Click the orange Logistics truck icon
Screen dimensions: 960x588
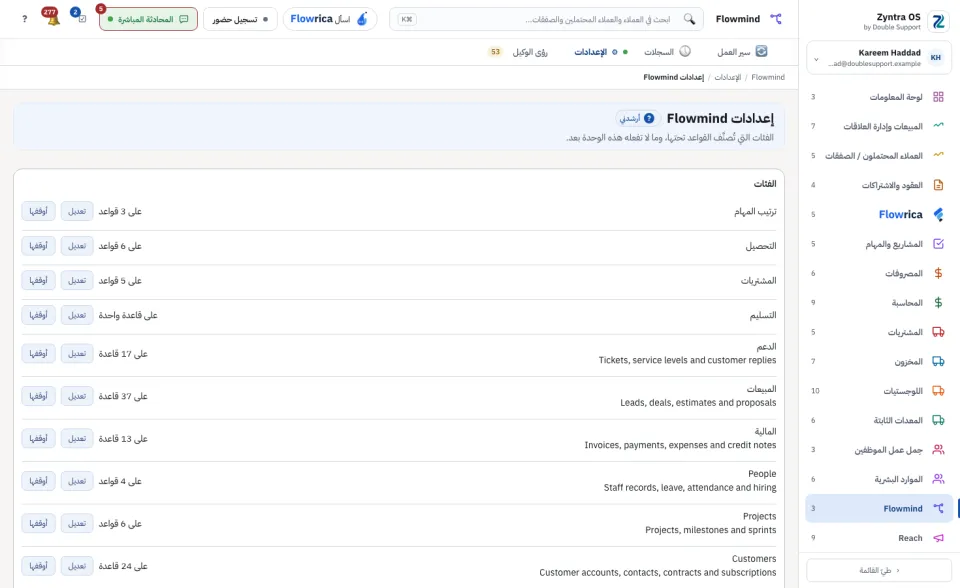(x=938, y=391)
